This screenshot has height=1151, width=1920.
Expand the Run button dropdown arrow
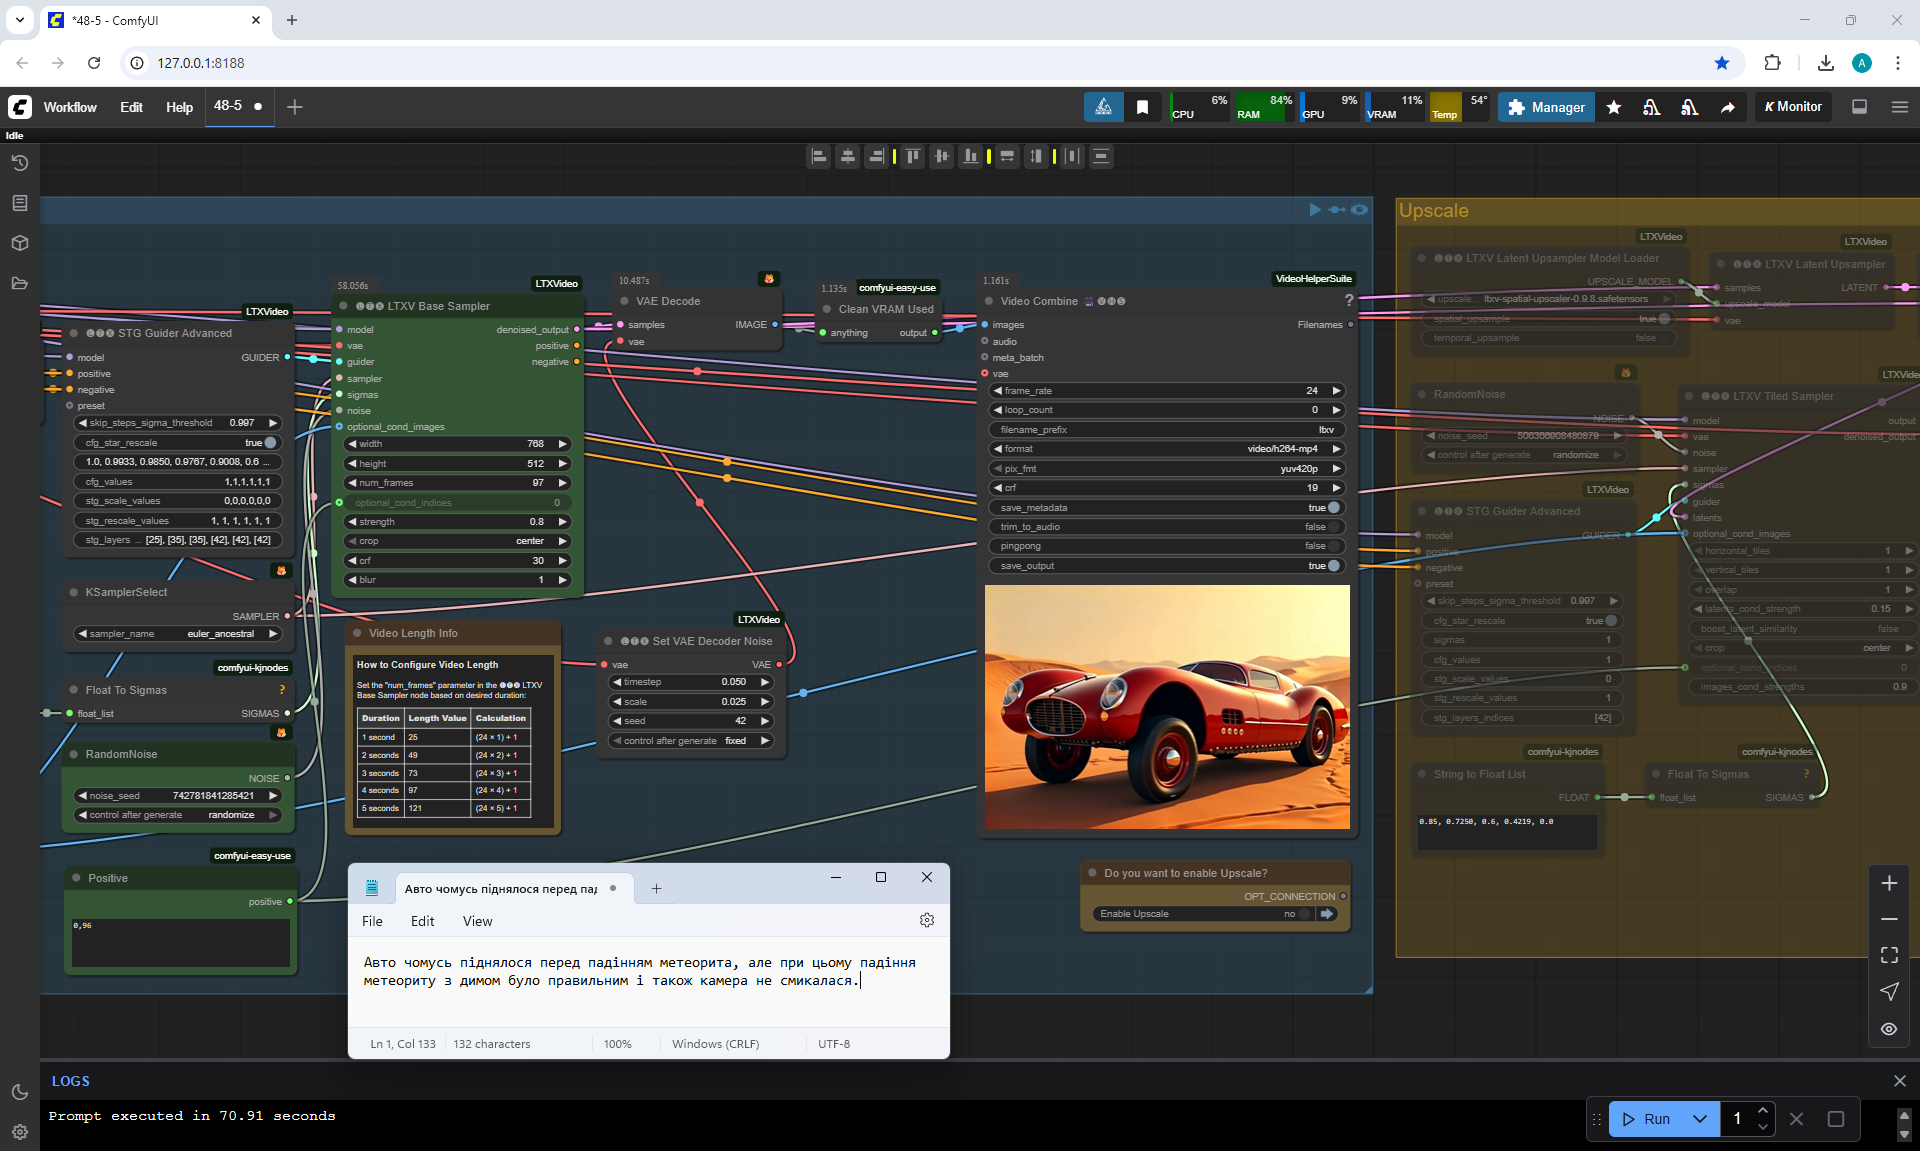[1699, 1119]
